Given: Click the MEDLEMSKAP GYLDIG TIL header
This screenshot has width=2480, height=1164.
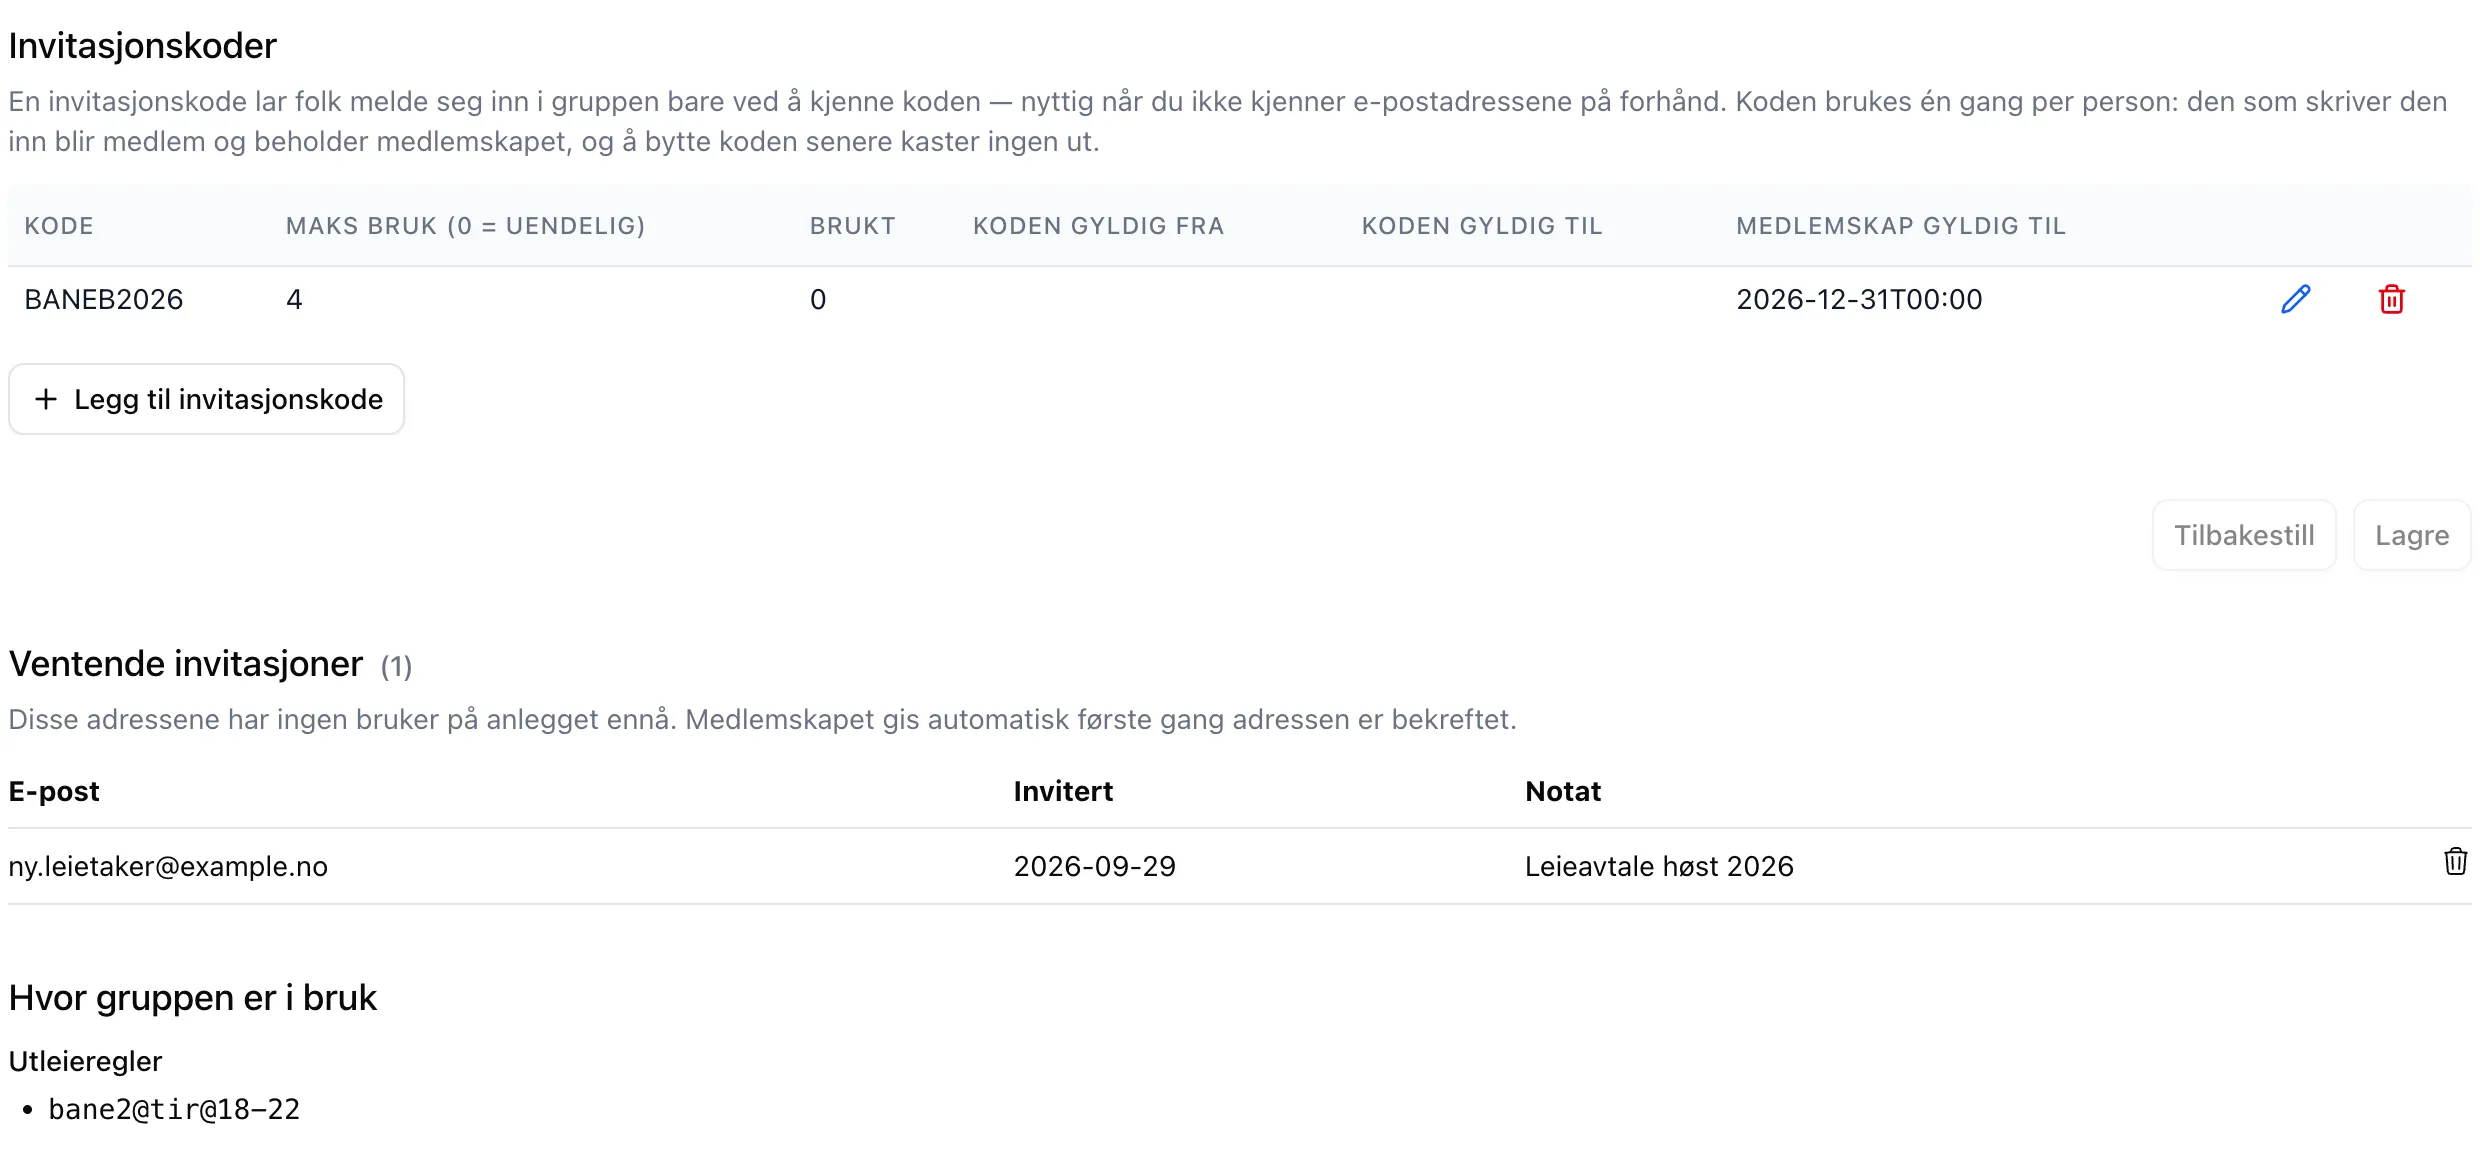Looking at the screenshot, I should click(x=1901, y=226).
